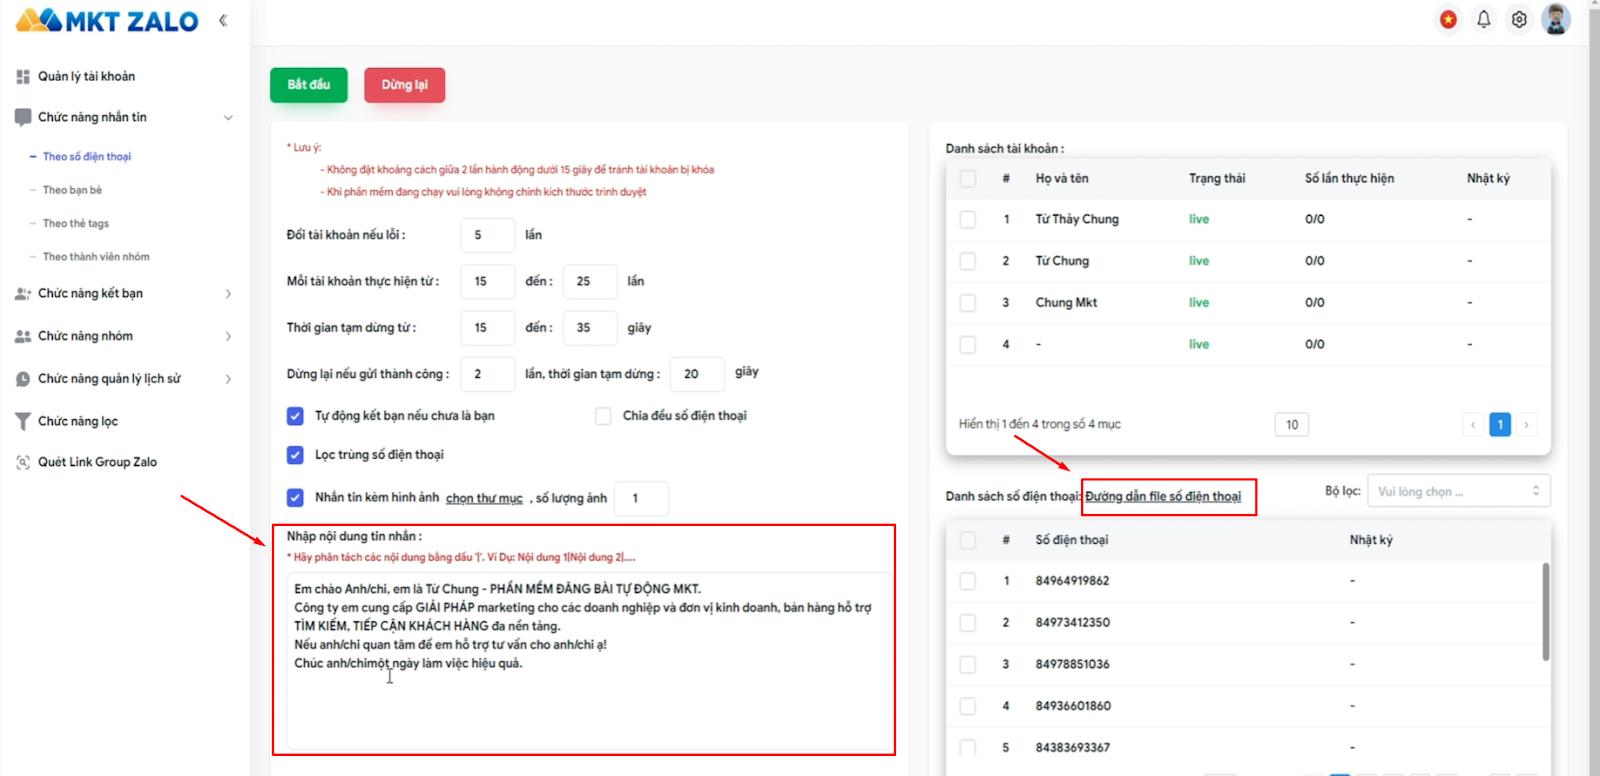Click the message content text area
Image resolution: width=1600 pixels, height=776 pixels.
coord(586,661)
